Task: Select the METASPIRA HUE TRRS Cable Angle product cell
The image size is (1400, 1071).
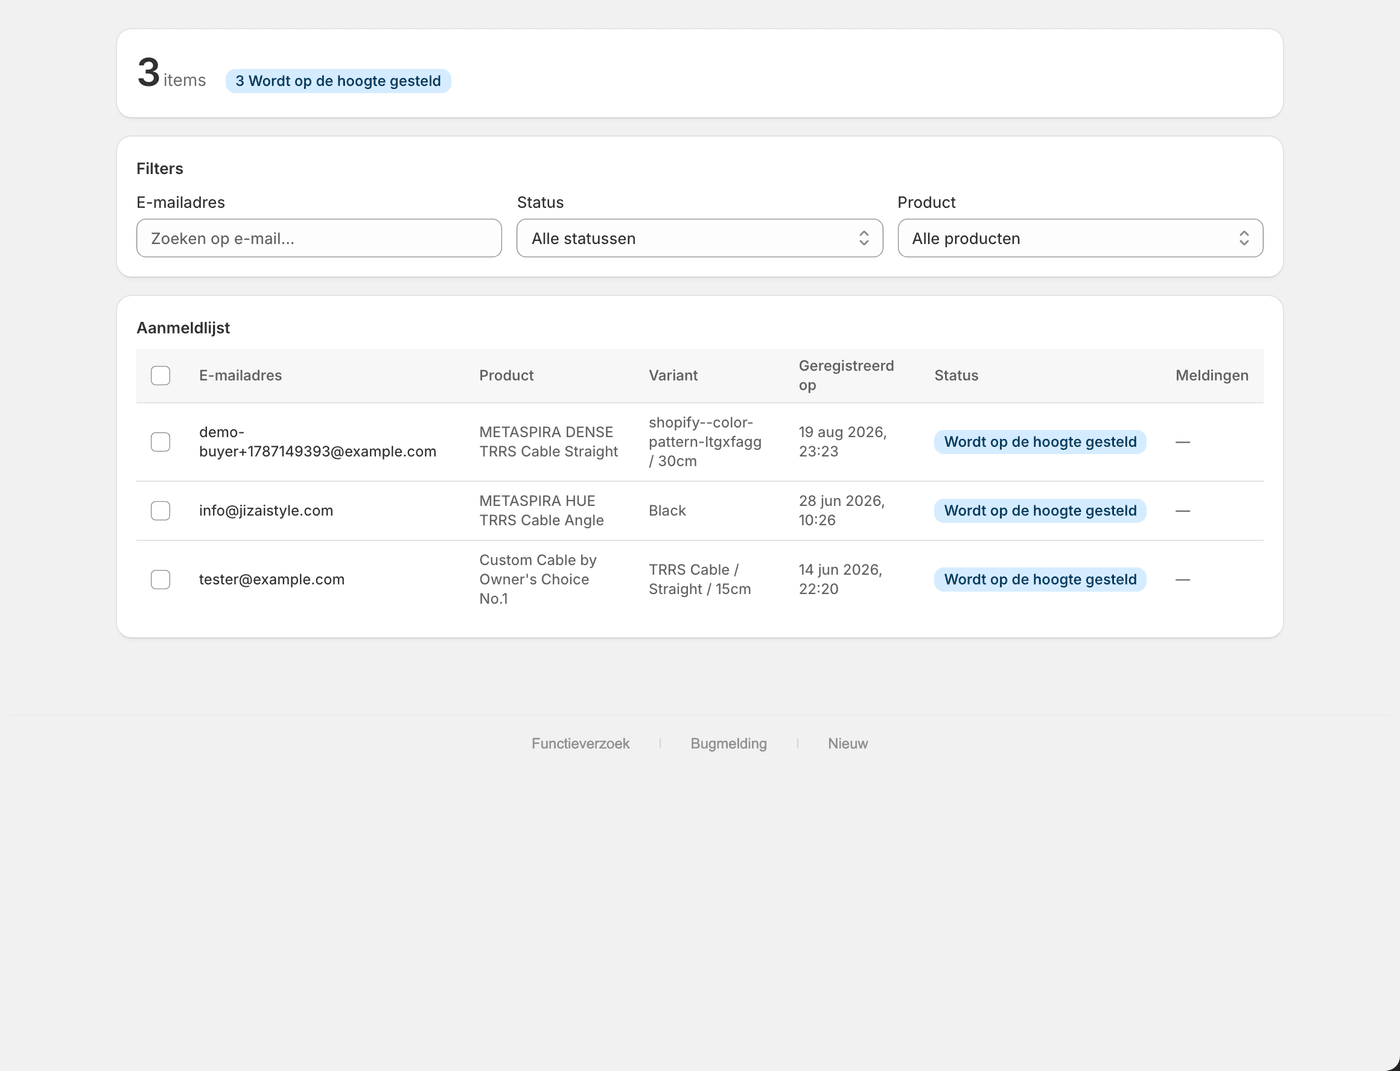Action: pyautogui.click(x=541, y=511)
